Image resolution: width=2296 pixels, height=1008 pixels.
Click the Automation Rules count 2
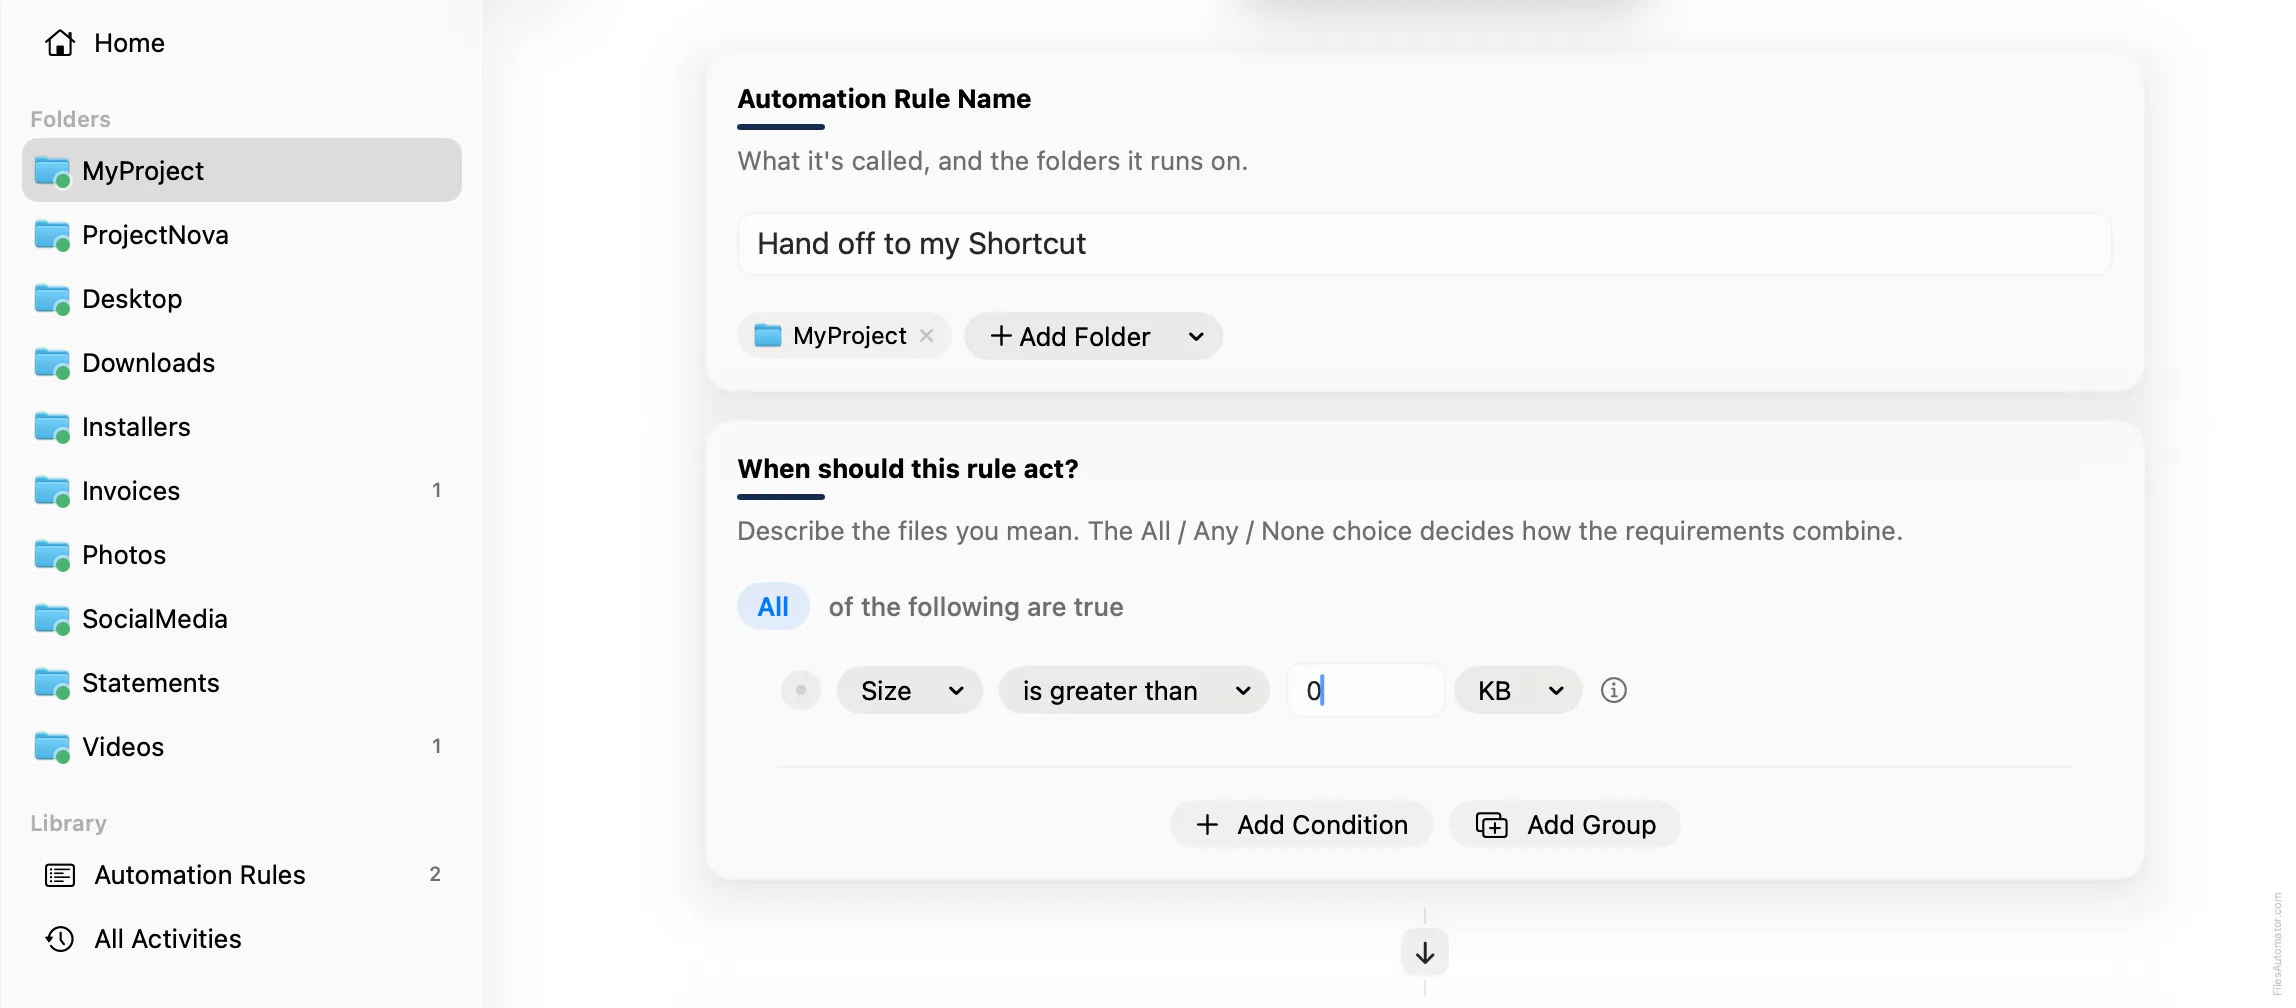click(x=435, y=874)
